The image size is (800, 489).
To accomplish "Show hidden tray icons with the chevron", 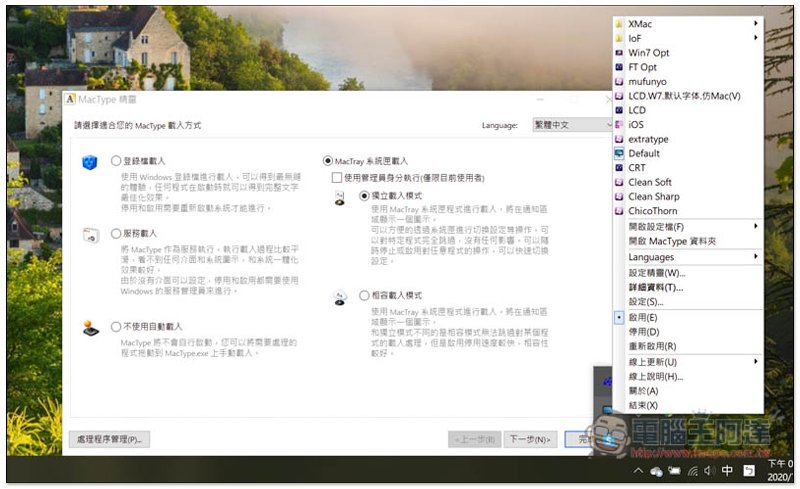I will 638,470.
